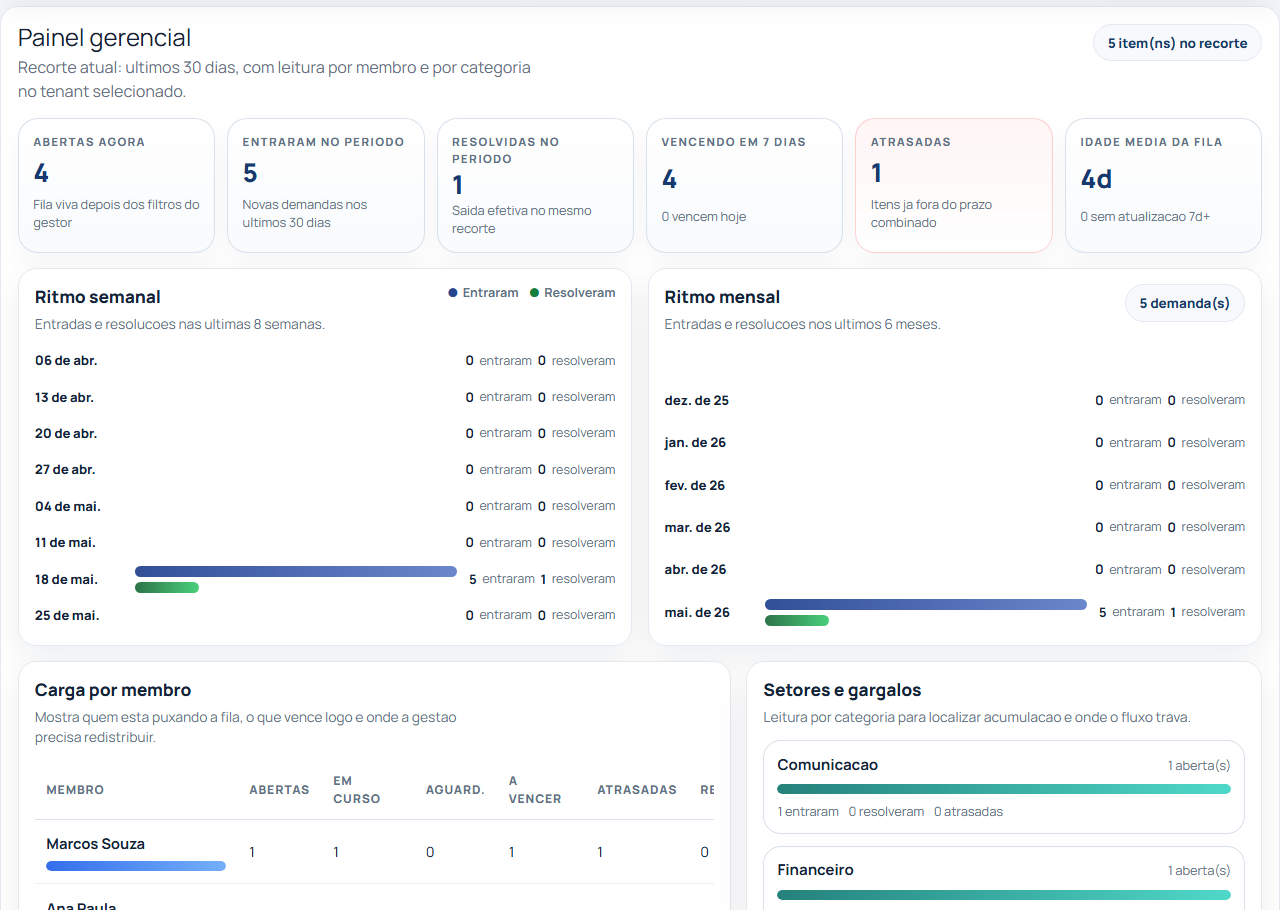1280x910 pixels.
Task: Select the "04 de mai." week label
Action: pos(68,506)
